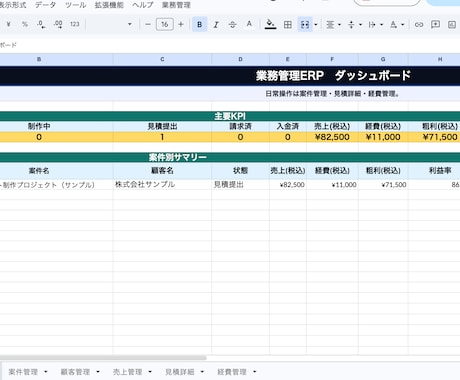460x380 pixels.
Task: Open the fill color picker
Action: point(270,24)
